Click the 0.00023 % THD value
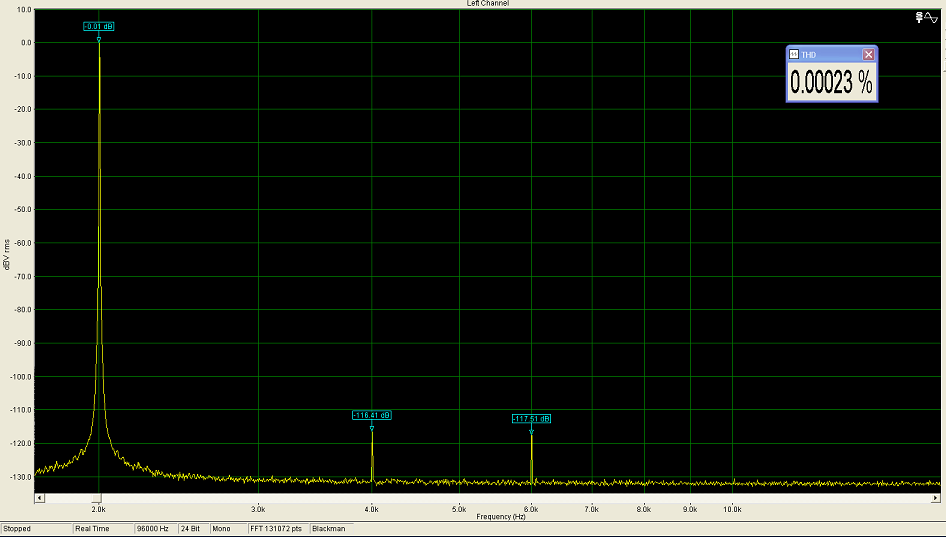Viewport: 946px width, 537px height. click(831, 81)
